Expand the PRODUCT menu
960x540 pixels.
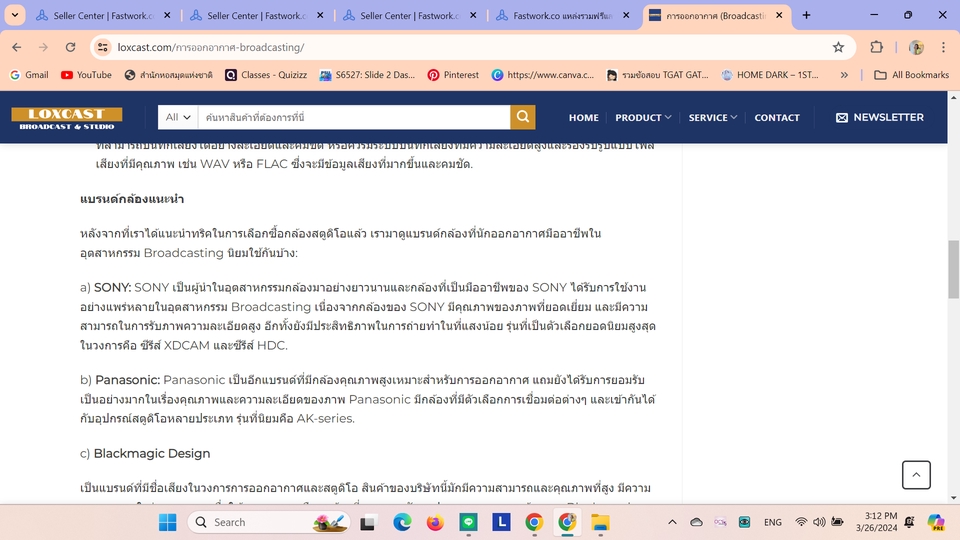643,118
